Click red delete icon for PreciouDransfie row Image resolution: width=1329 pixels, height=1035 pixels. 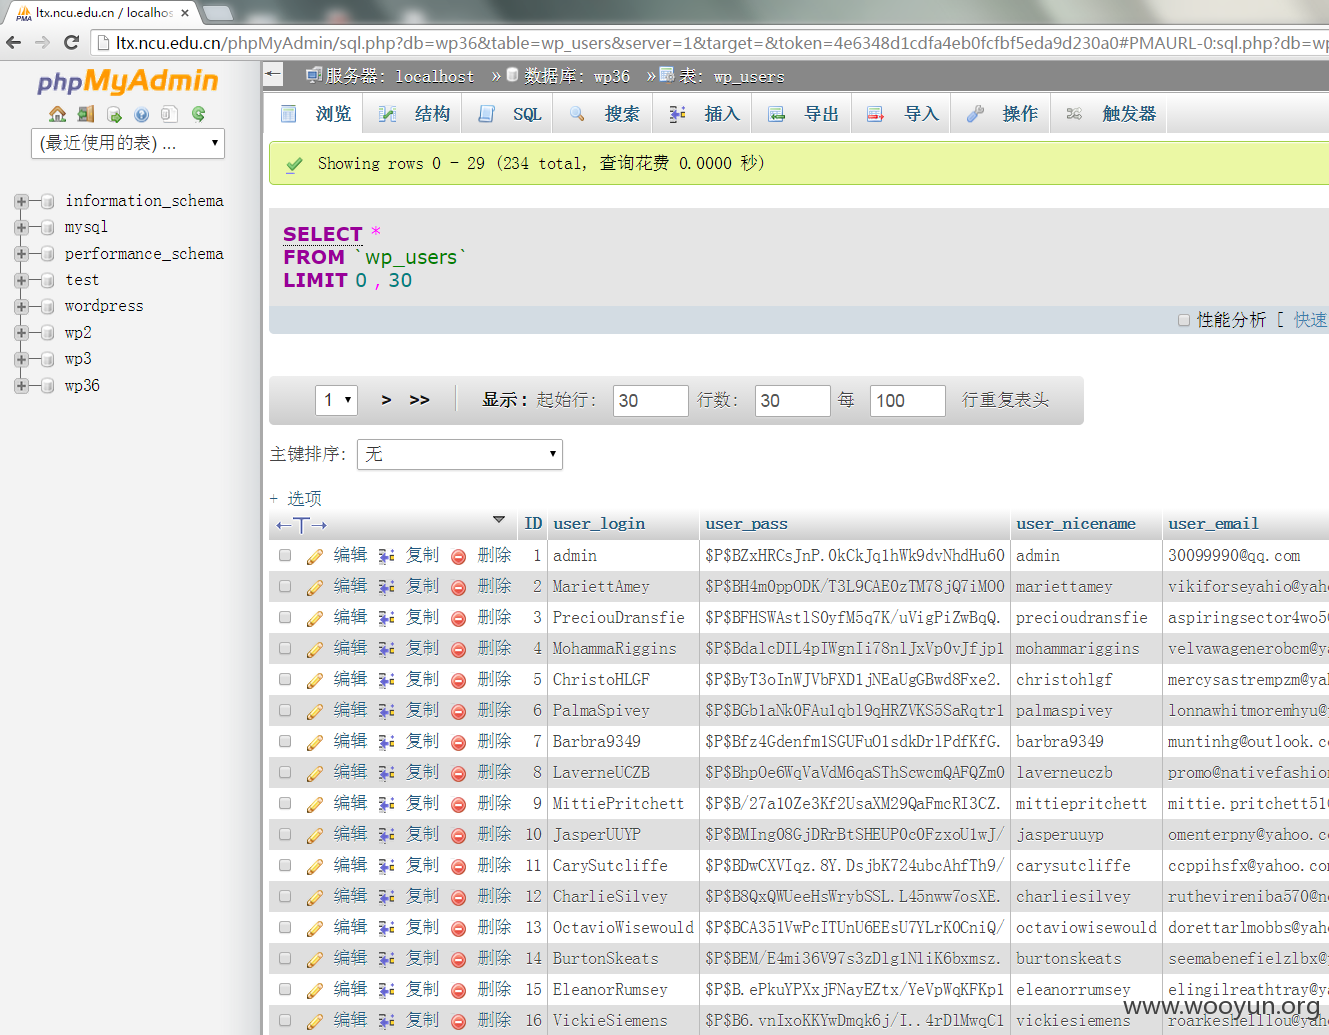tap(459, 618)
